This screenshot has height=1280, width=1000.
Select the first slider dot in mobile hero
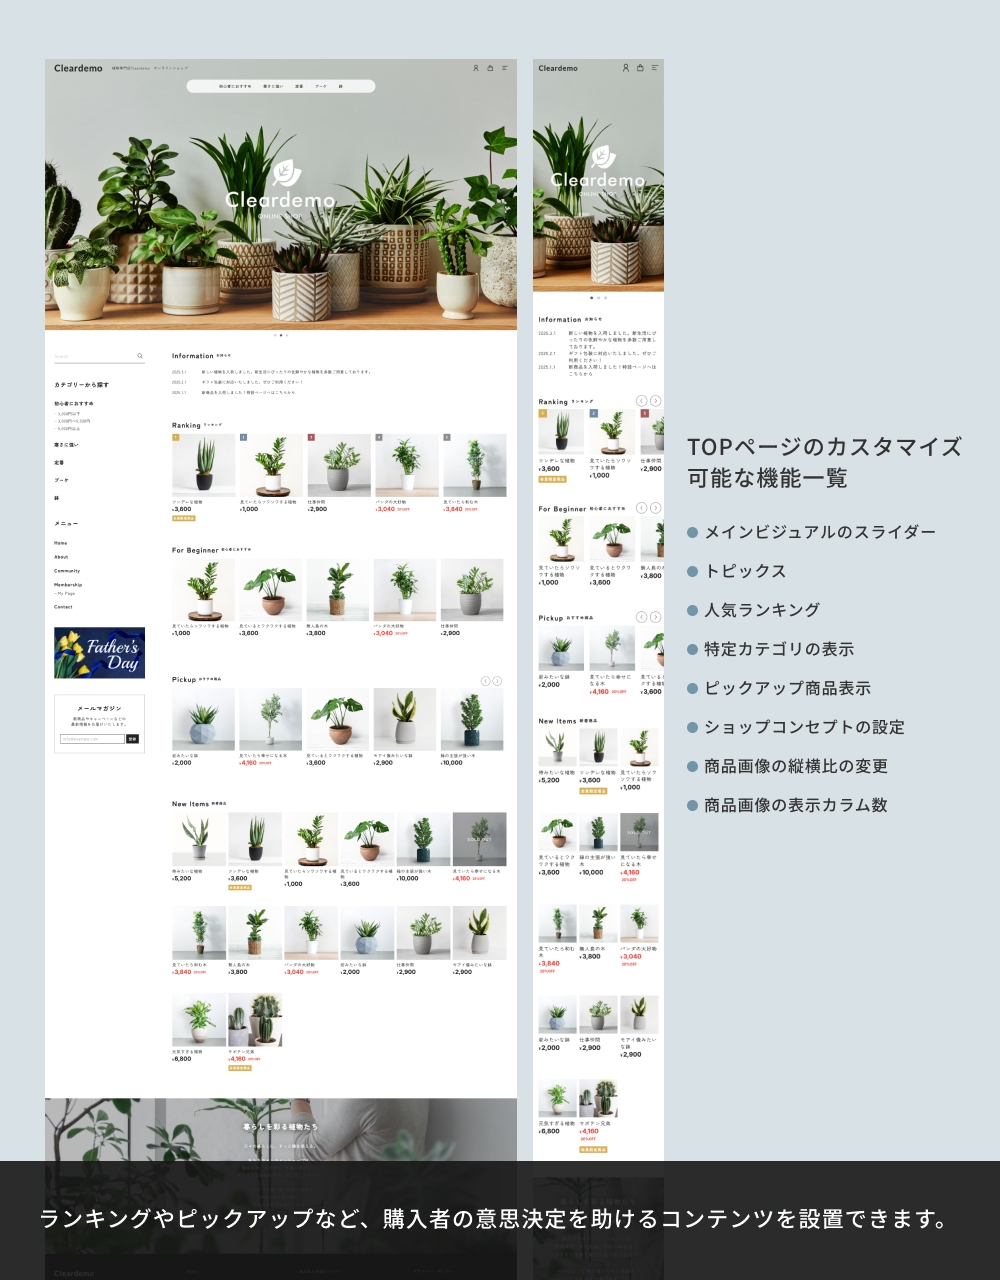click(x=591, y=298)
